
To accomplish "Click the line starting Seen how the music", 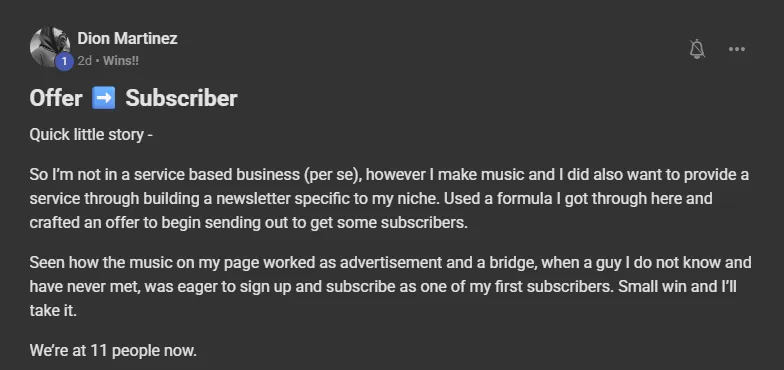I will 390,262.
